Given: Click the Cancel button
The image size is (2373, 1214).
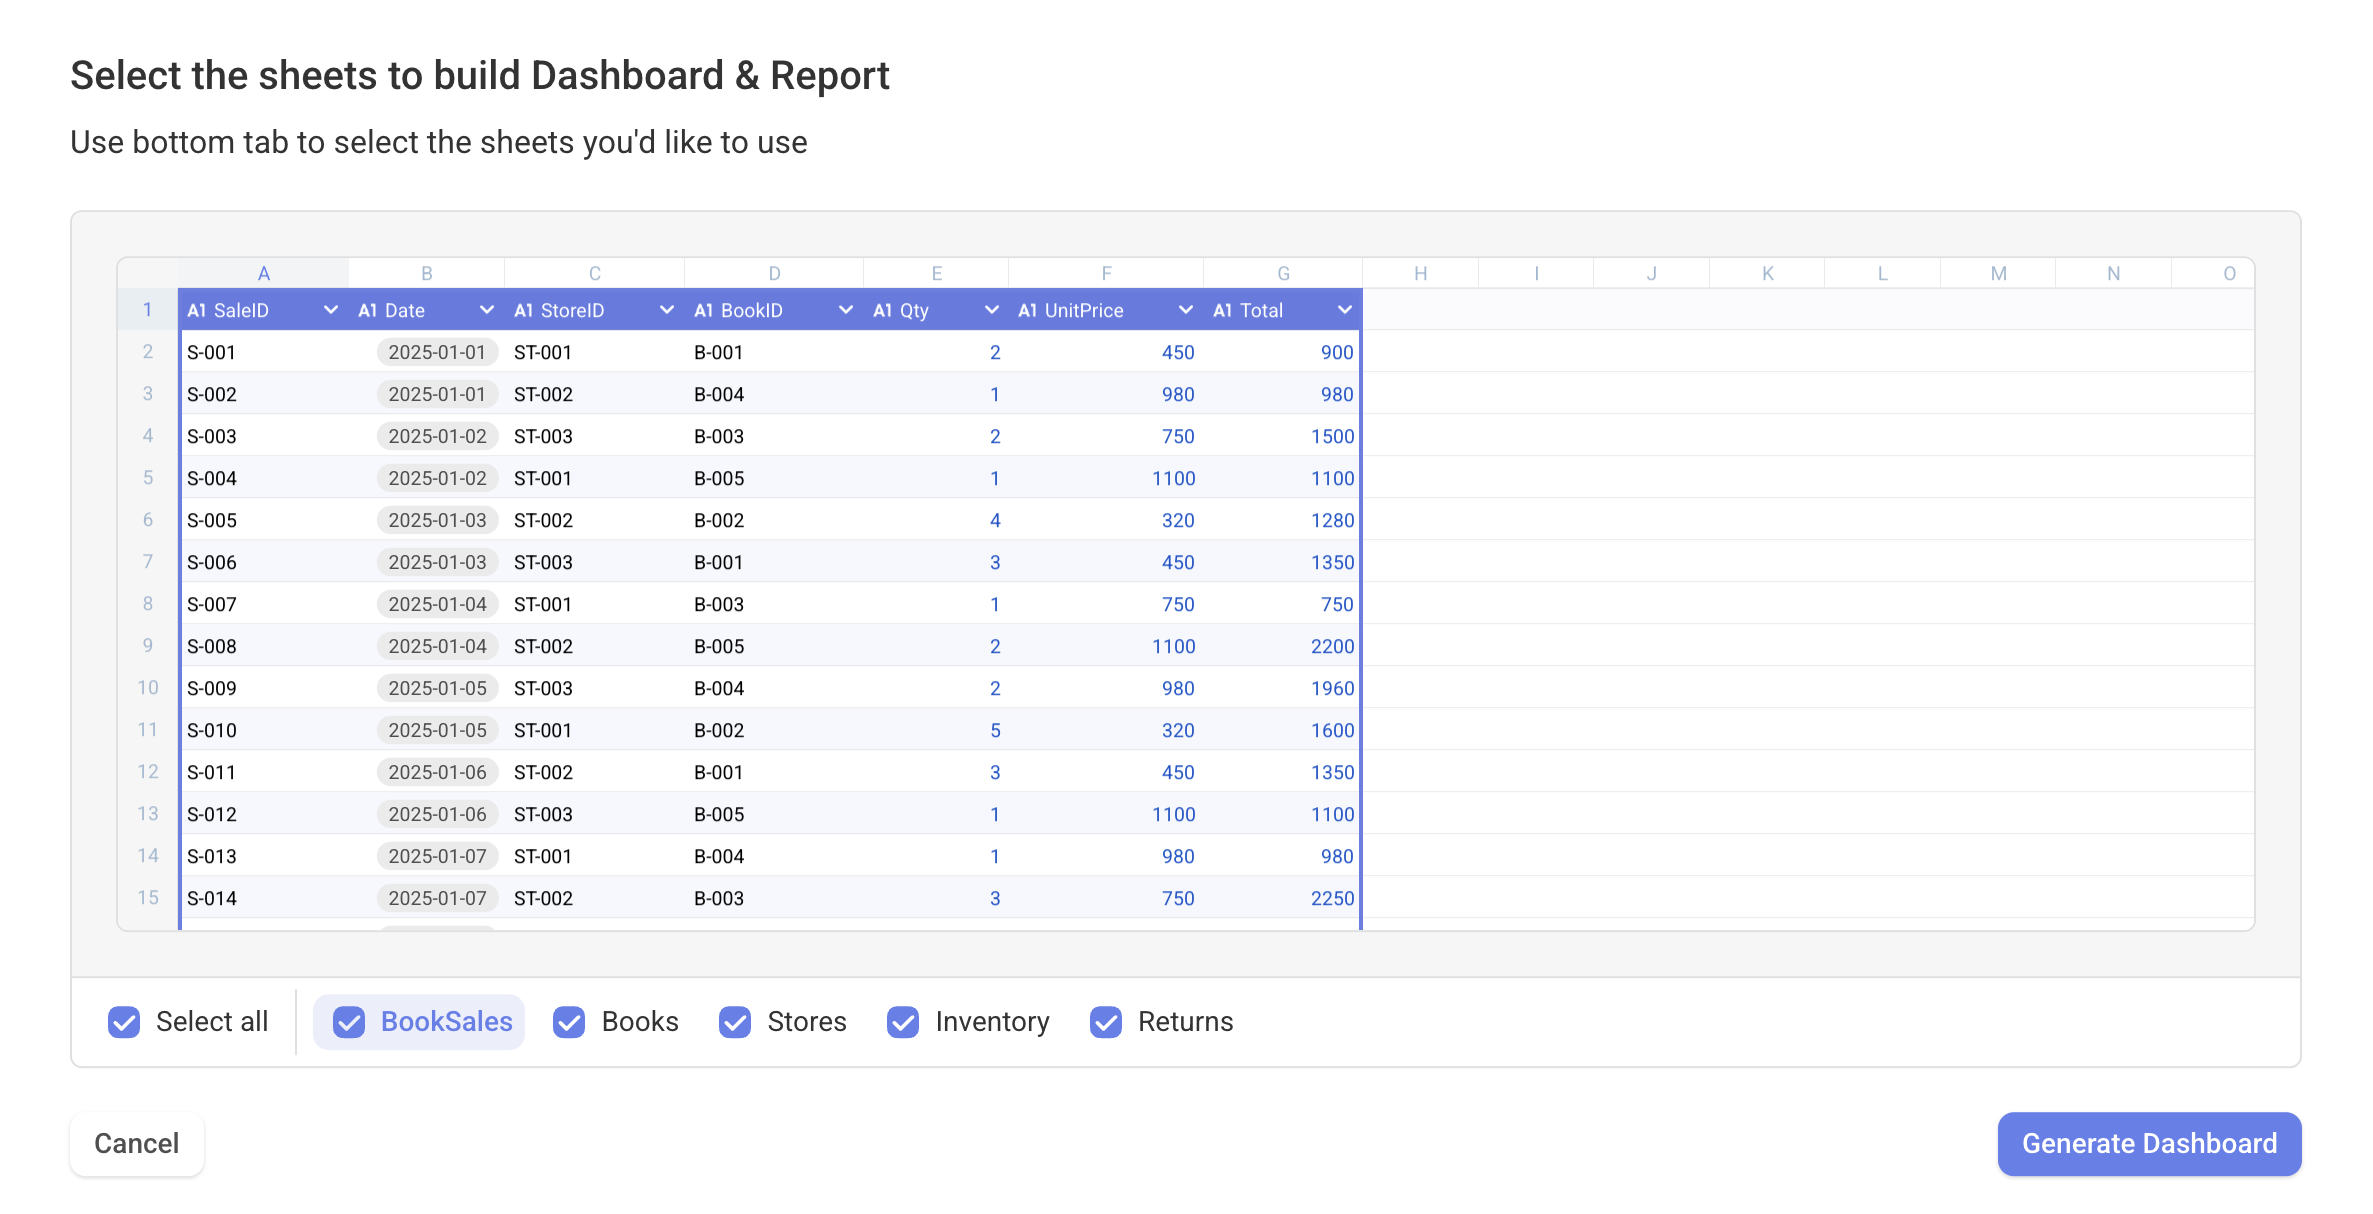Looking at the screenshot, I should [x=136, y=1143].
